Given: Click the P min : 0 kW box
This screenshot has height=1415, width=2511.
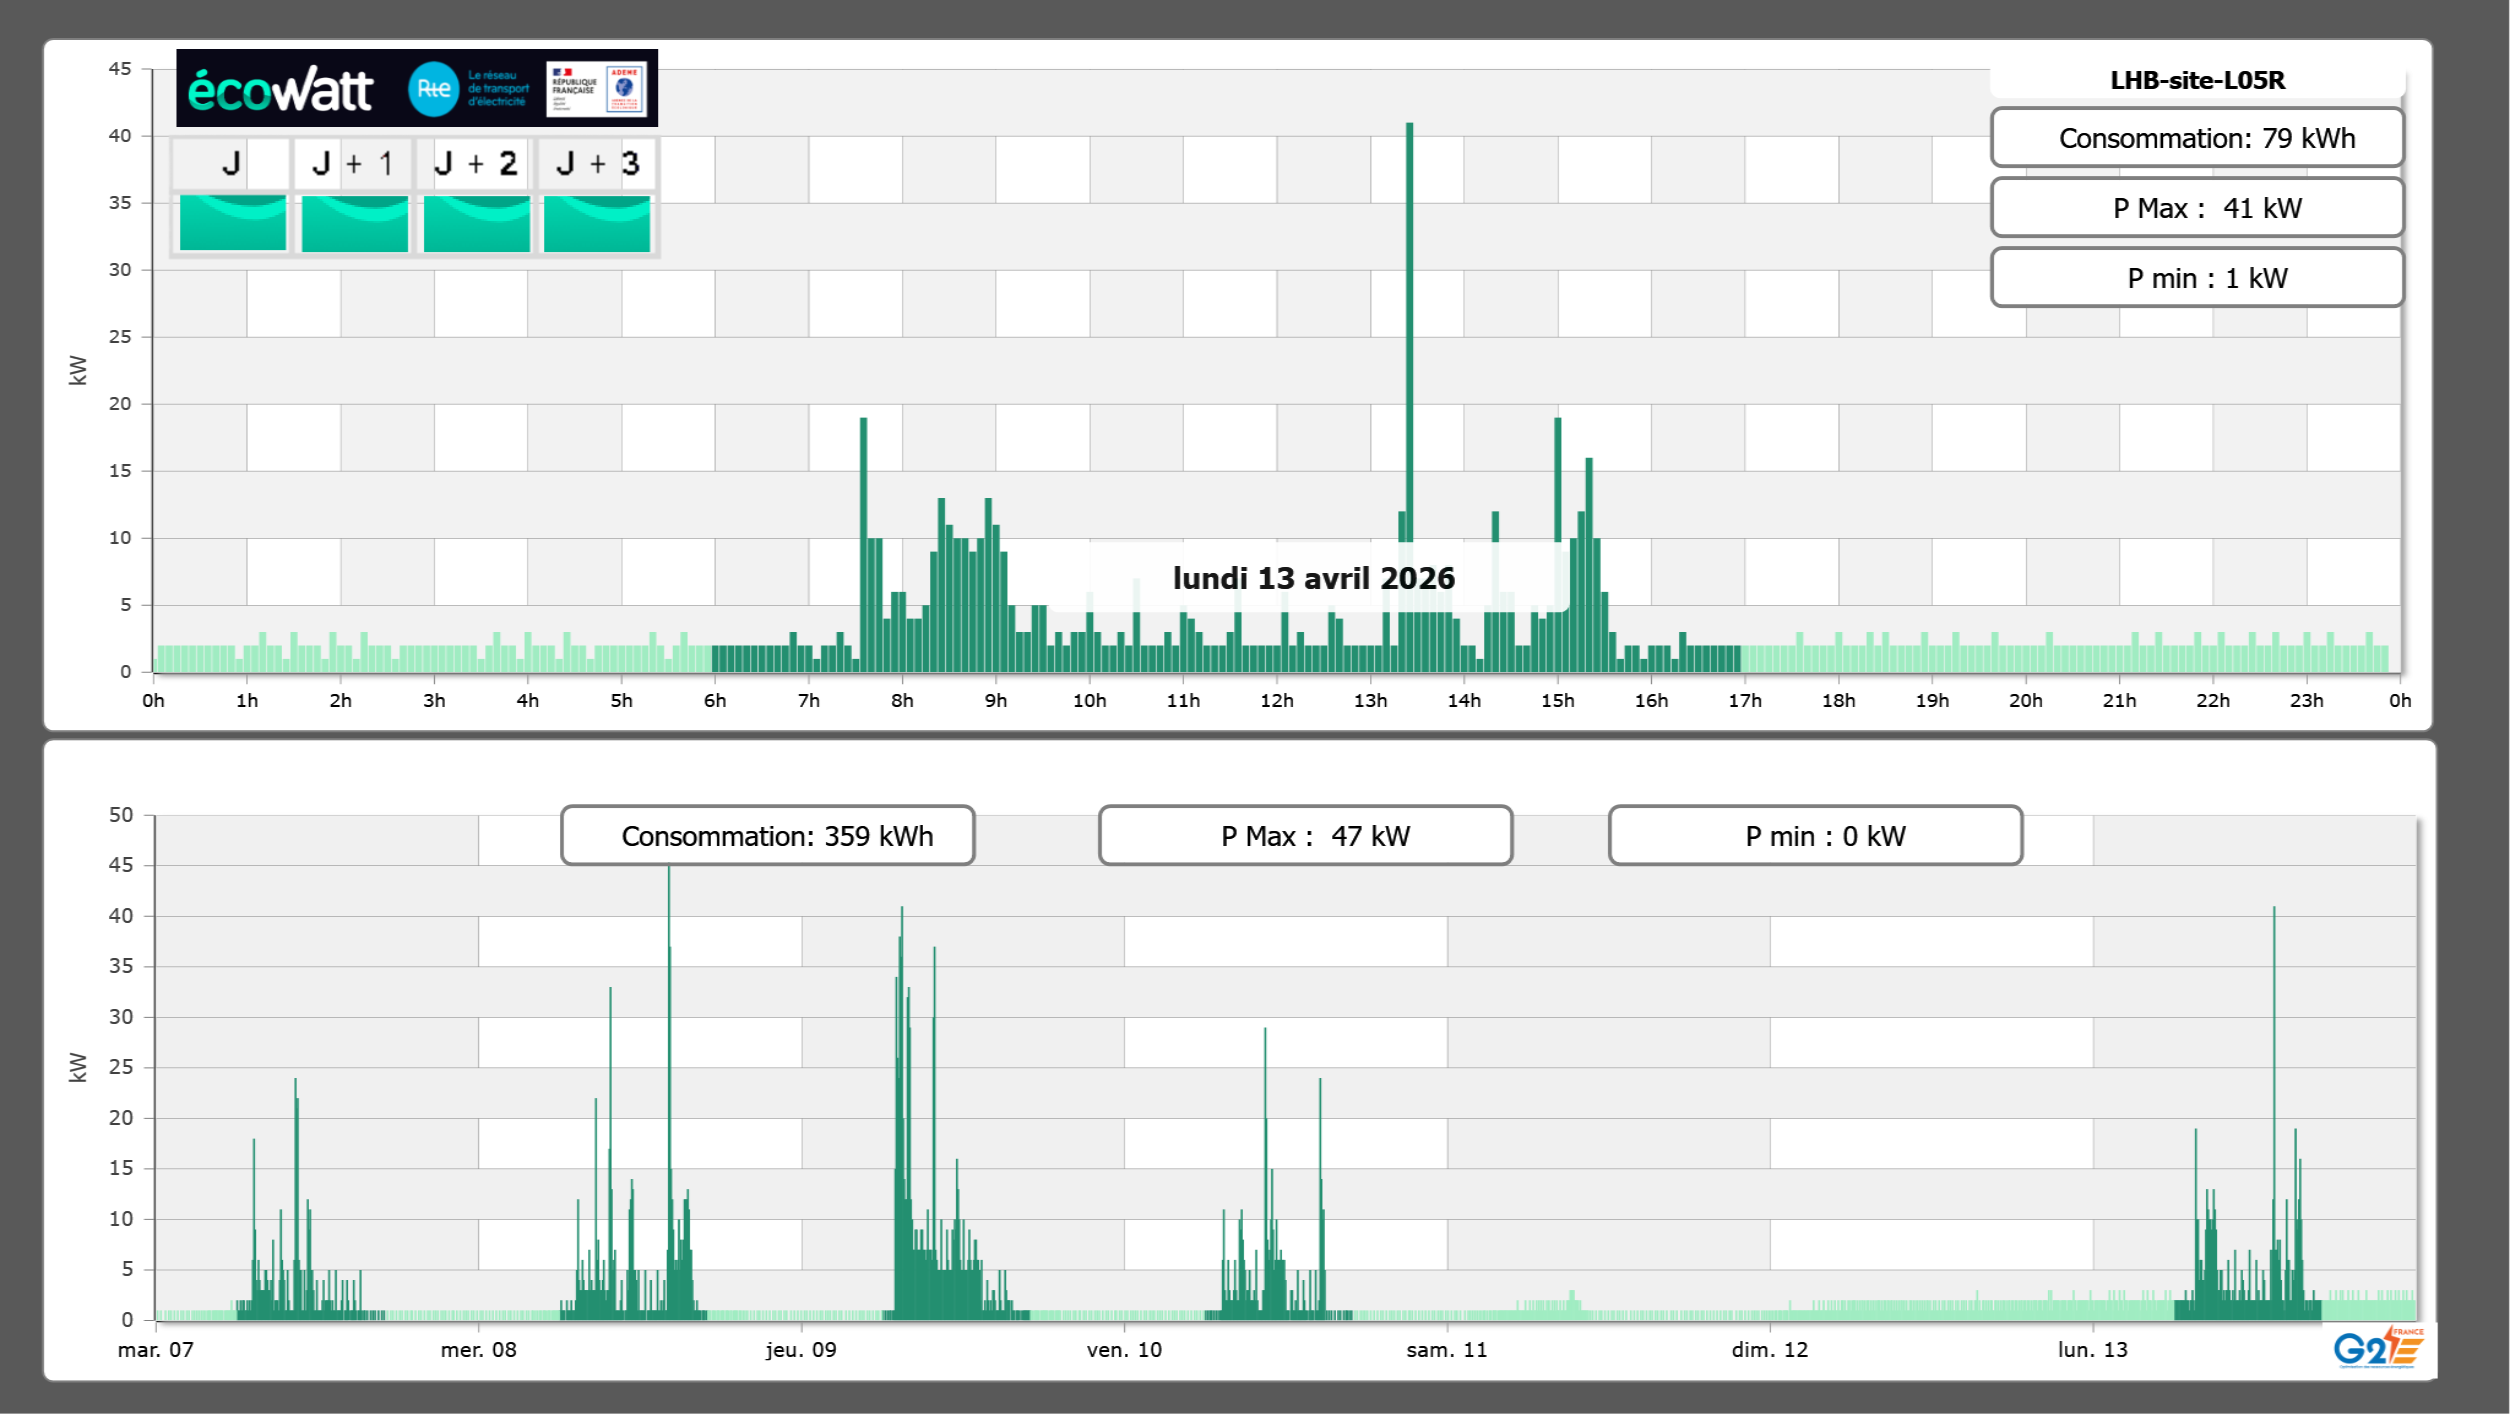Looking at the screenshot, I should 1815,835.
